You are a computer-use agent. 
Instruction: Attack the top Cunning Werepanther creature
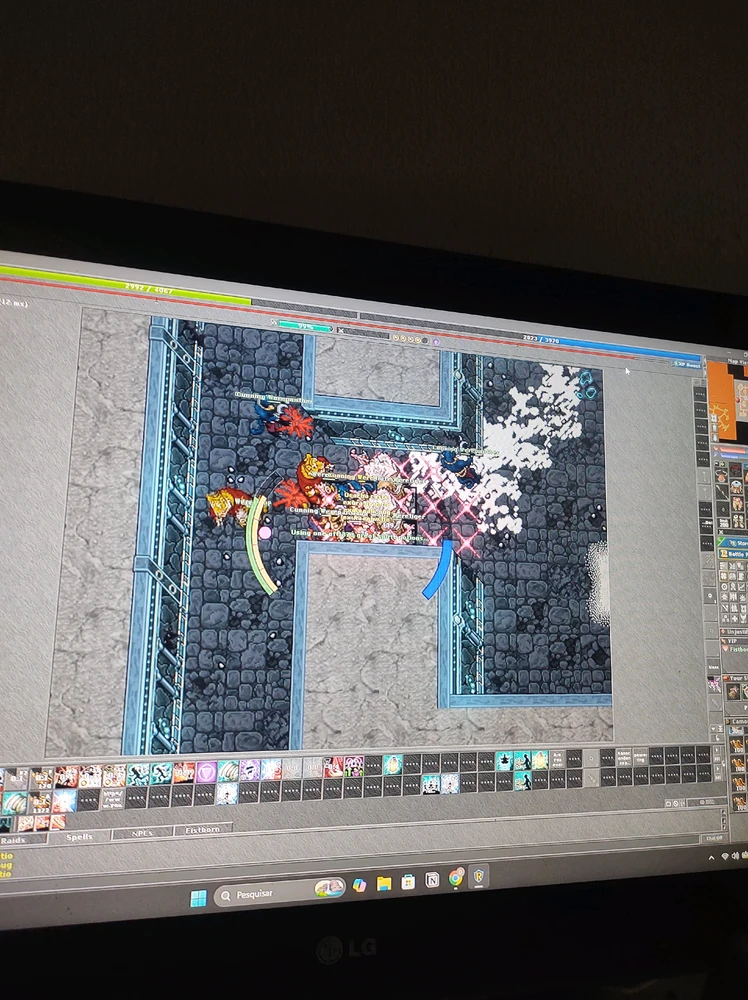click(x=281, y=418)
